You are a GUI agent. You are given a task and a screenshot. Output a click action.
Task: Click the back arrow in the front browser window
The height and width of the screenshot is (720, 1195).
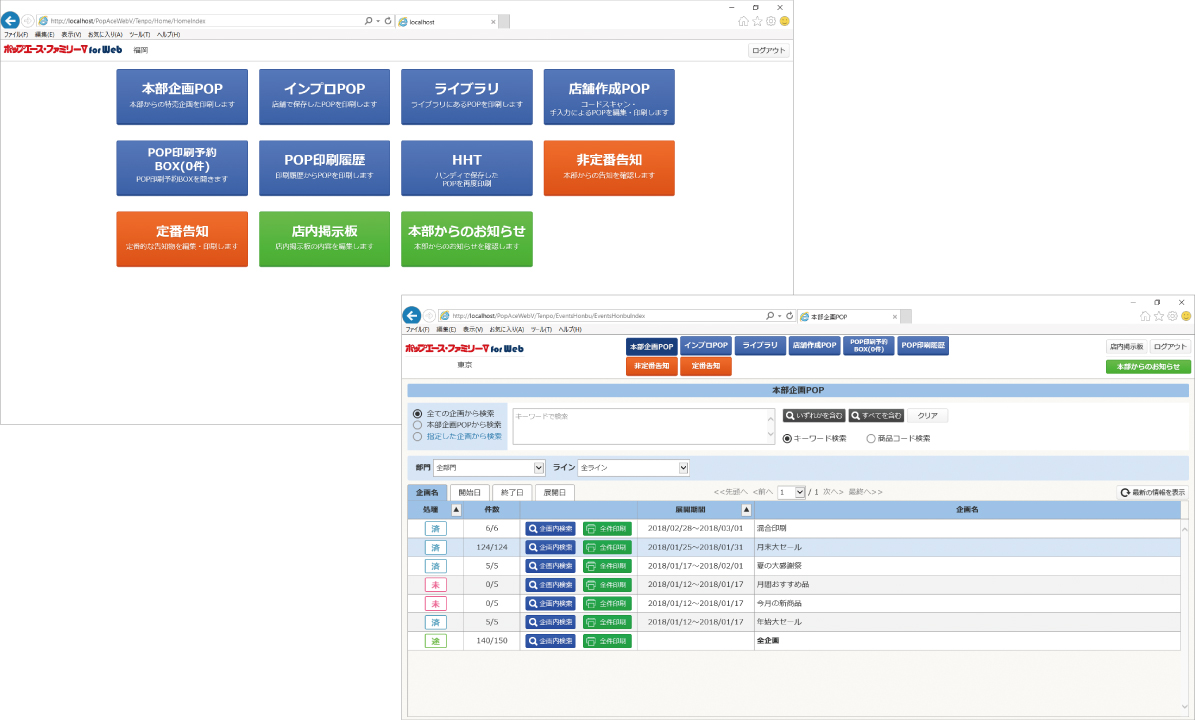(x=411, y=315)
